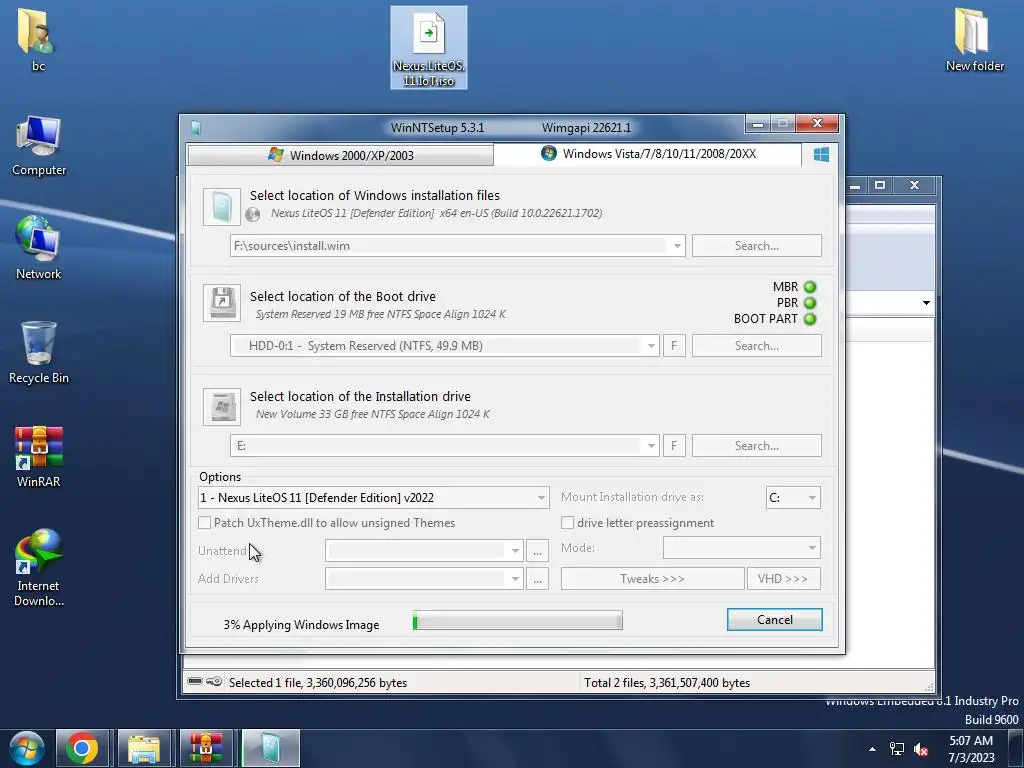Toggle drive letter preassignment checkbox
The height and width of the screenshot is (768, 1024).
(x=568, y=522)
